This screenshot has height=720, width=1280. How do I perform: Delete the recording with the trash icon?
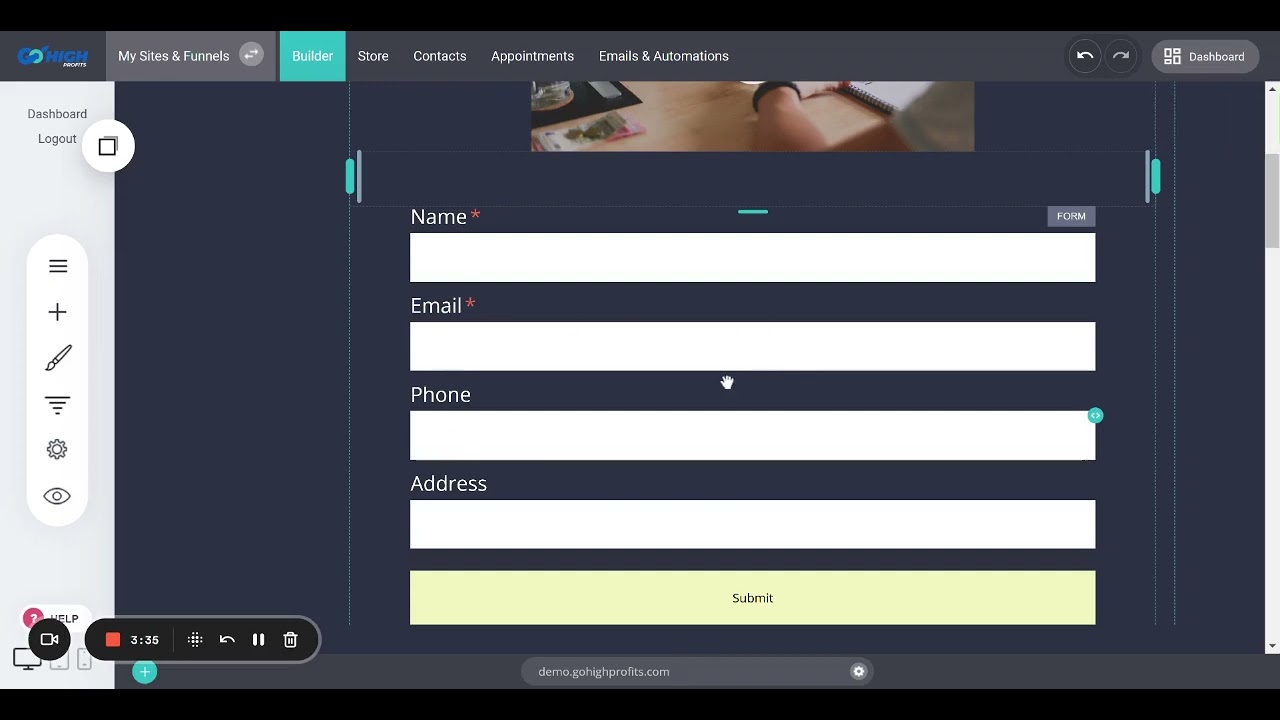[x=290, y=640]
